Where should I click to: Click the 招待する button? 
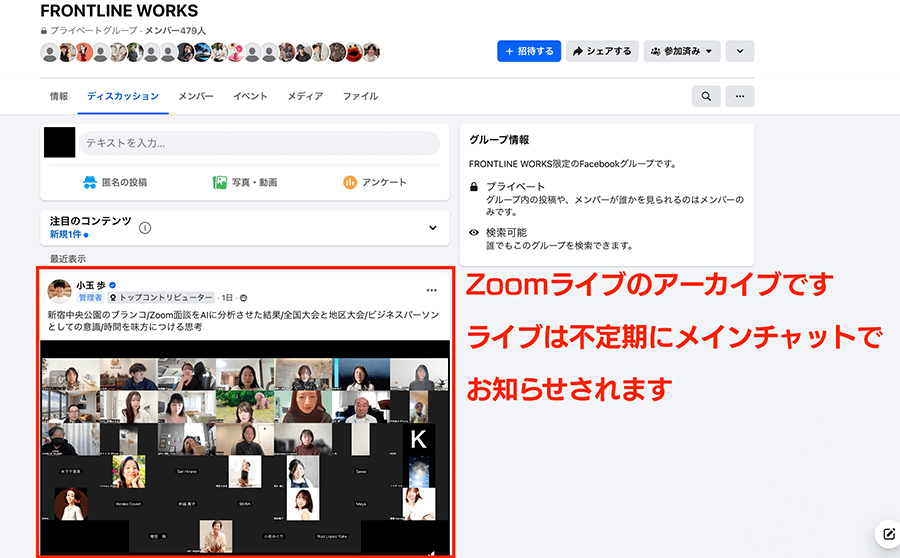[529, 51]
